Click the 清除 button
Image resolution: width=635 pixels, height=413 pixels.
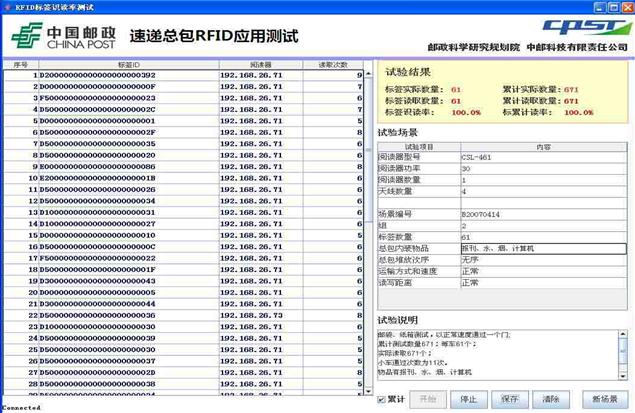[551, 400]
